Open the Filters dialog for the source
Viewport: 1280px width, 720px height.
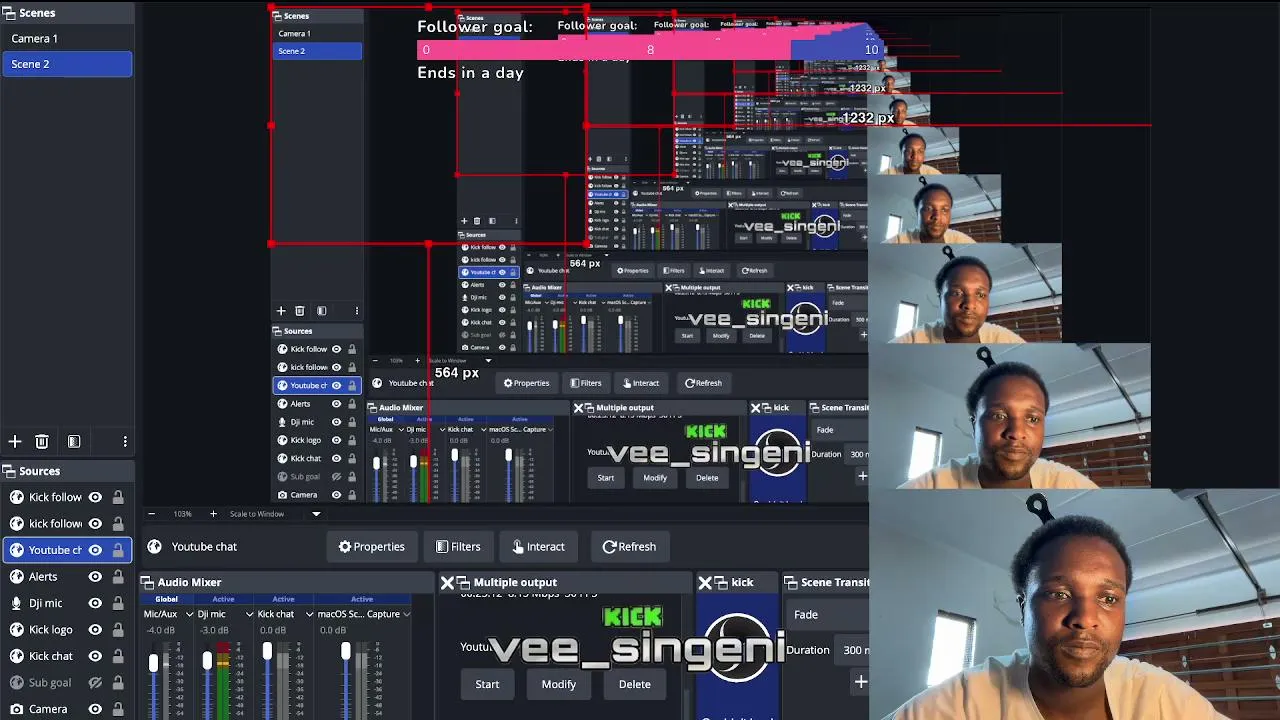point(458,547)
